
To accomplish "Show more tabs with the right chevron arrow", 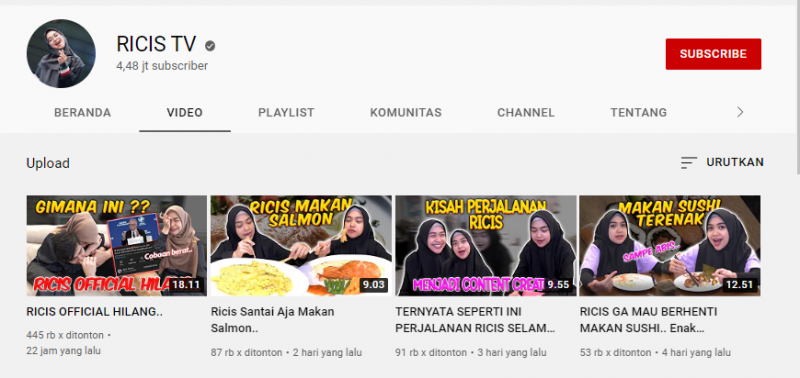I will pyautogui.click(x=740, y=112).
